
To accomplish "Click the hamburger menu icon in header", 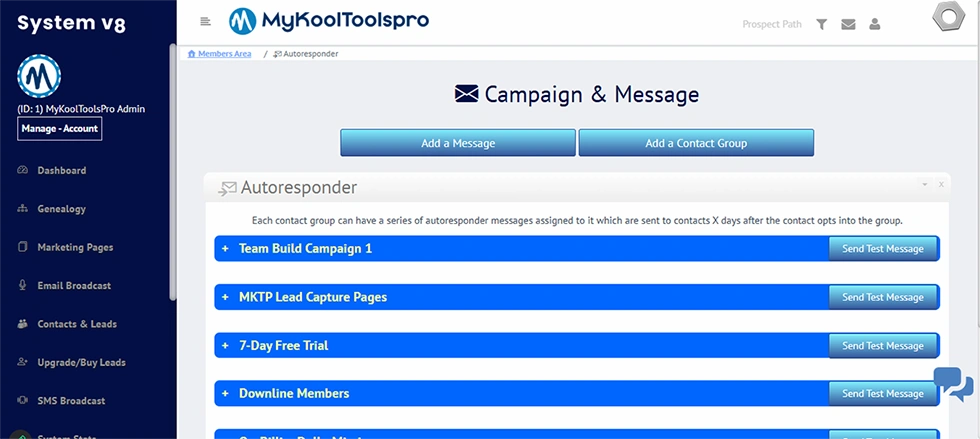I will coord(205,22).
